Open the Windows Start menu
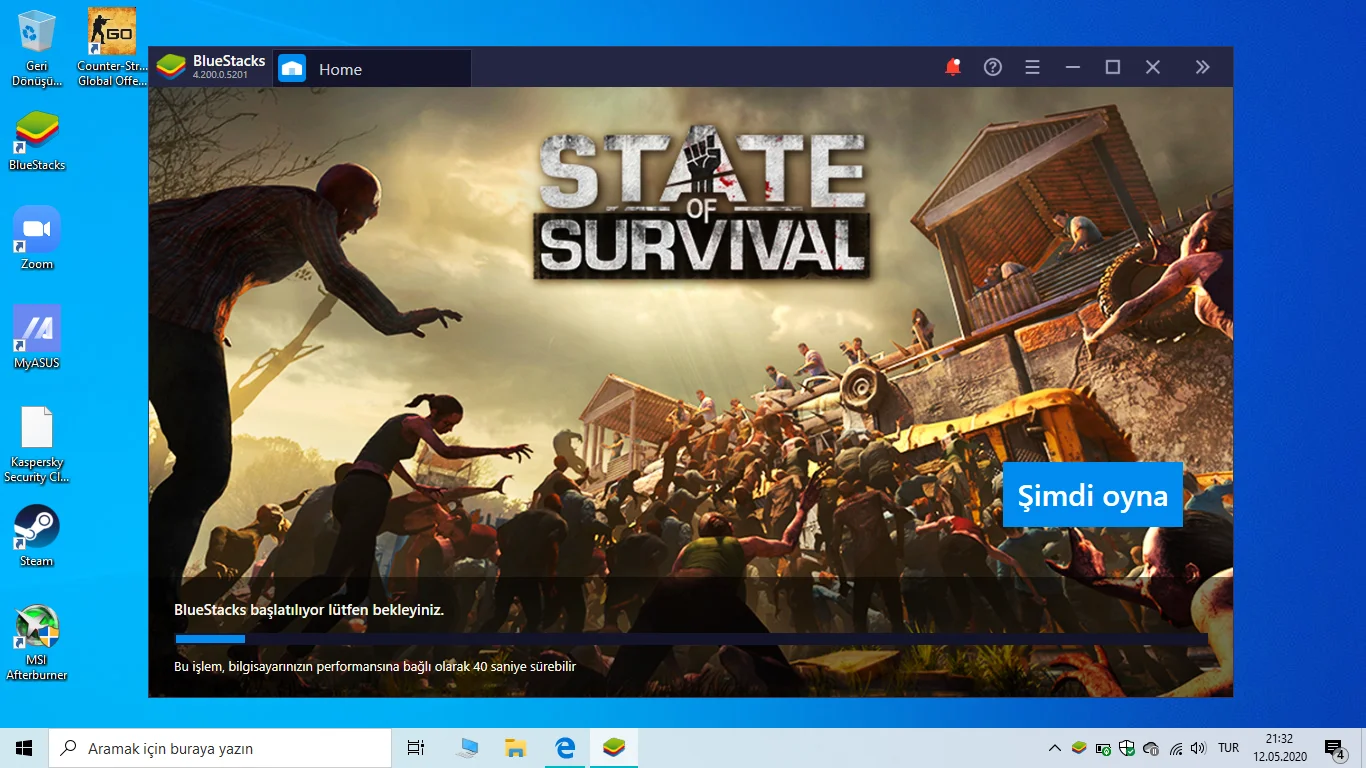Viewport: 1366px width, 768px height. 24,748
